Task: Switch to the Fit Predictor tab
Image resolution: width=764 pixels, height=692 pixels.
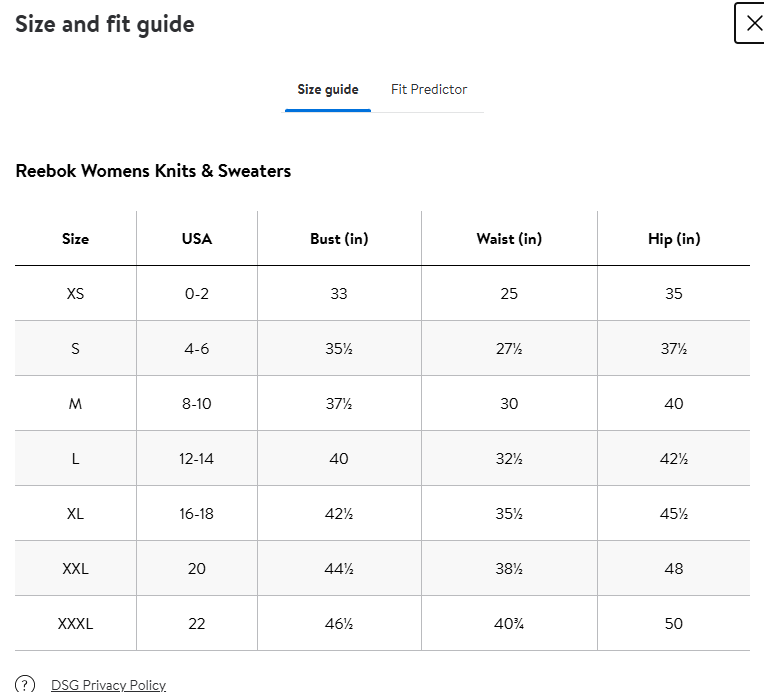Action: [x=429, y=89]
